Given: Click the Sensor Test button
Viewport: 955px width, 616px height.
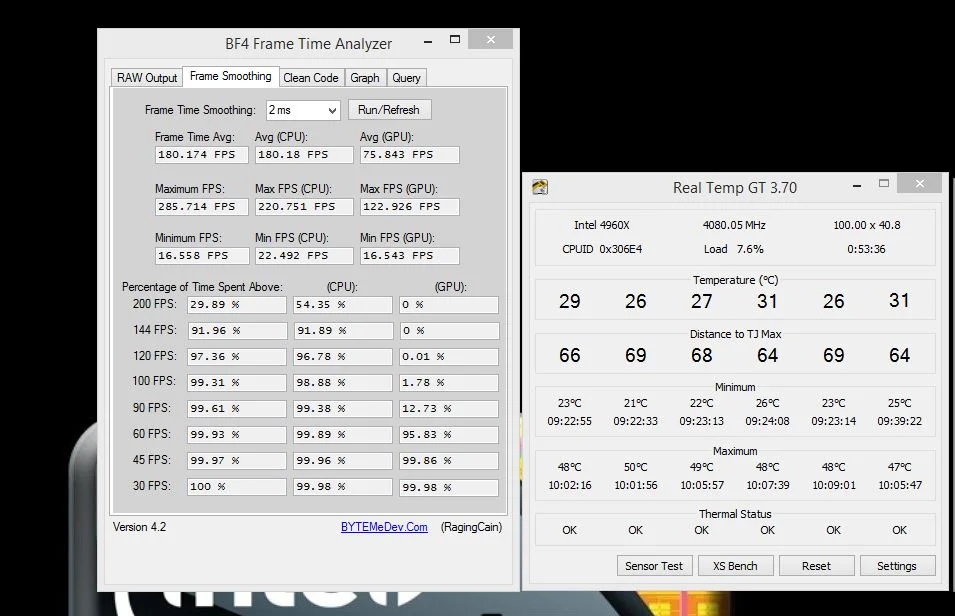Looking at the screenshot, I should coord(654,566).
